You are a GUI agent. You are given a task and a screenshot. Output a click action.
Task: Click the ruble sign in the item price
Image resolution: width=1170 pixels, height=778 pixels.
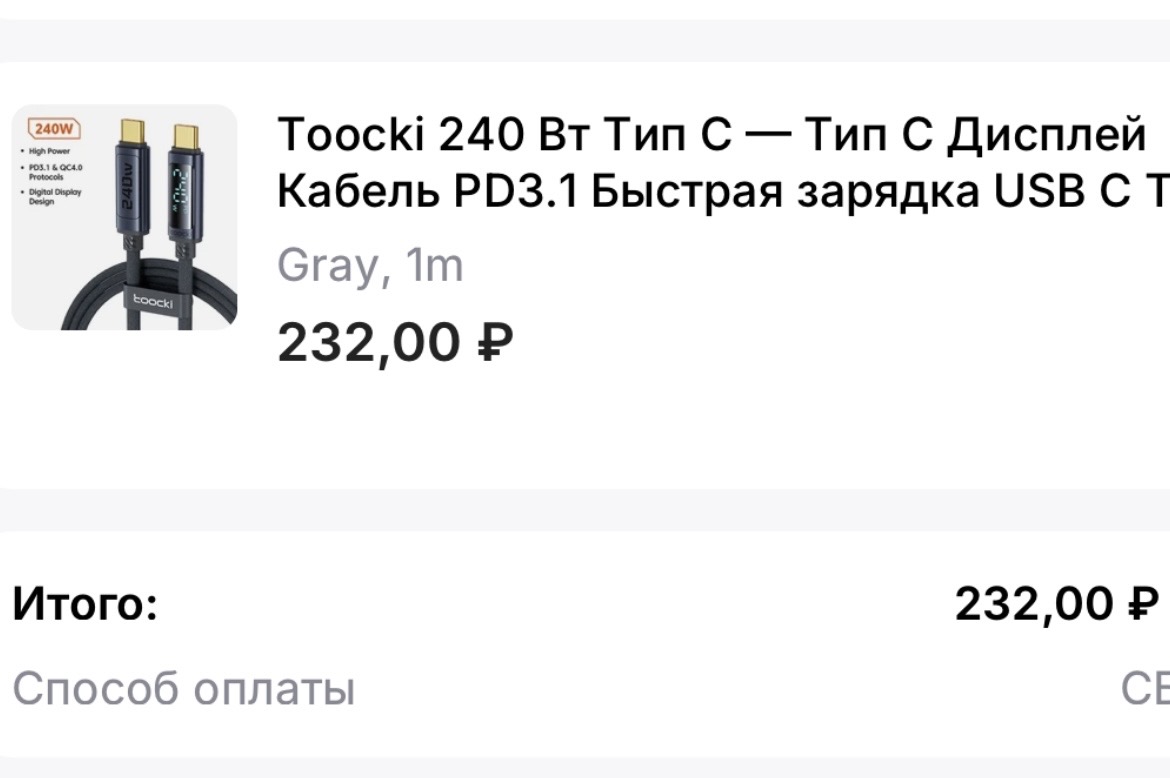click(496, 343)
